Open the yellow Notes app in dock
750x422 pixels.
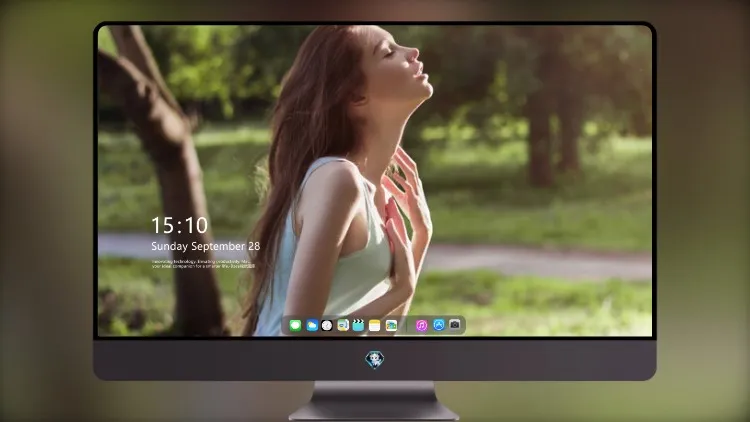click(375, 326)
